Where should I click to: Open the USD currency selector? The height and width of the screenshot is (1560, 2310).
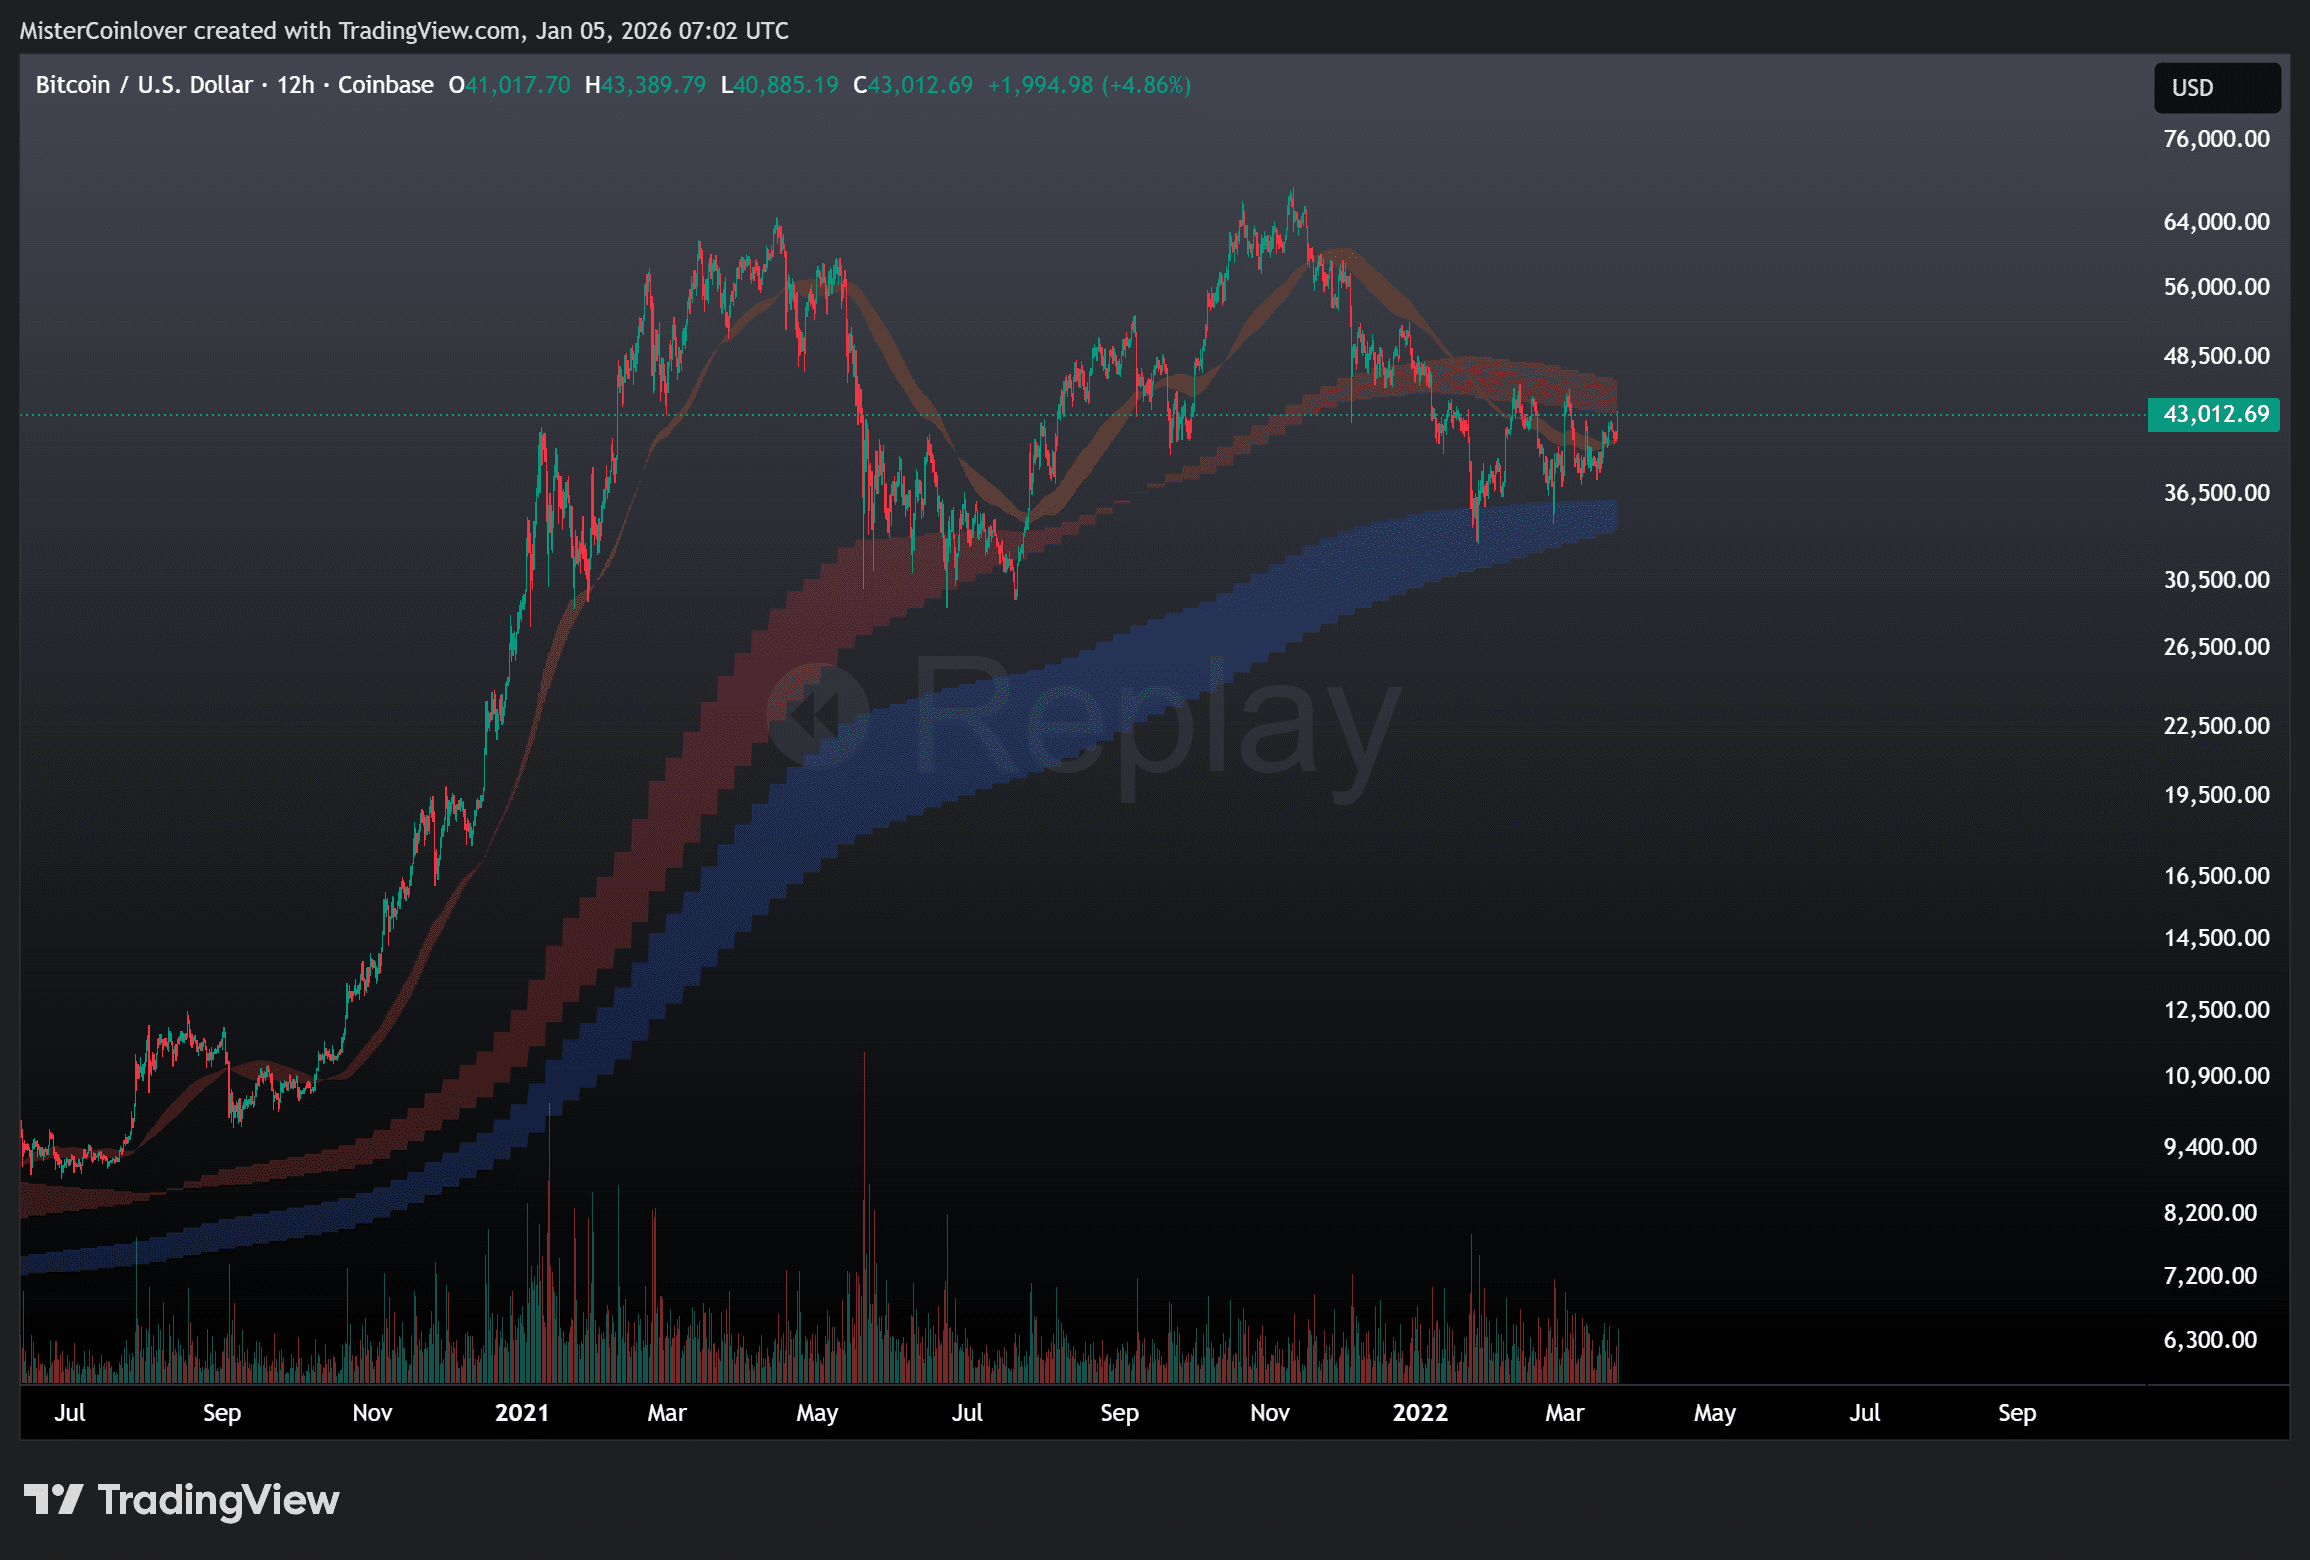click(2216, 88)
